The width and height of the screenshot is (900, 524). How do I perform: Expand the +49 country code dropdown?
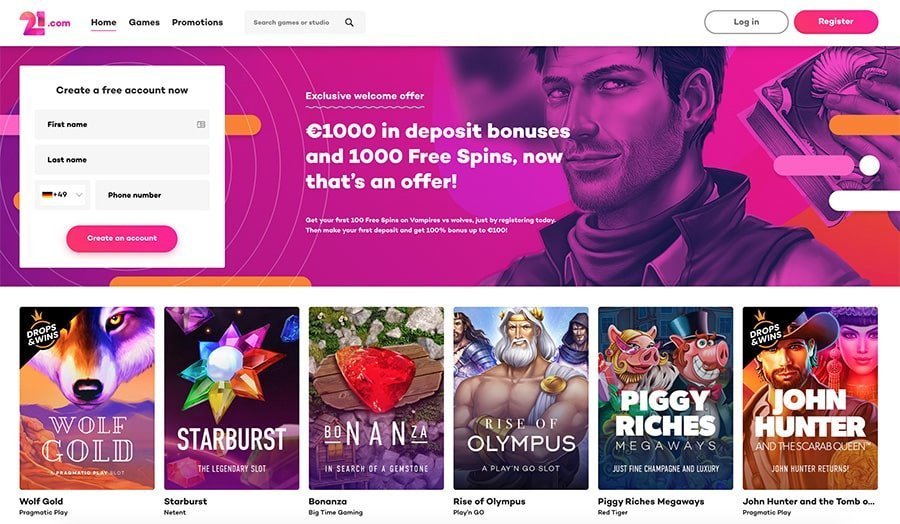63,195
